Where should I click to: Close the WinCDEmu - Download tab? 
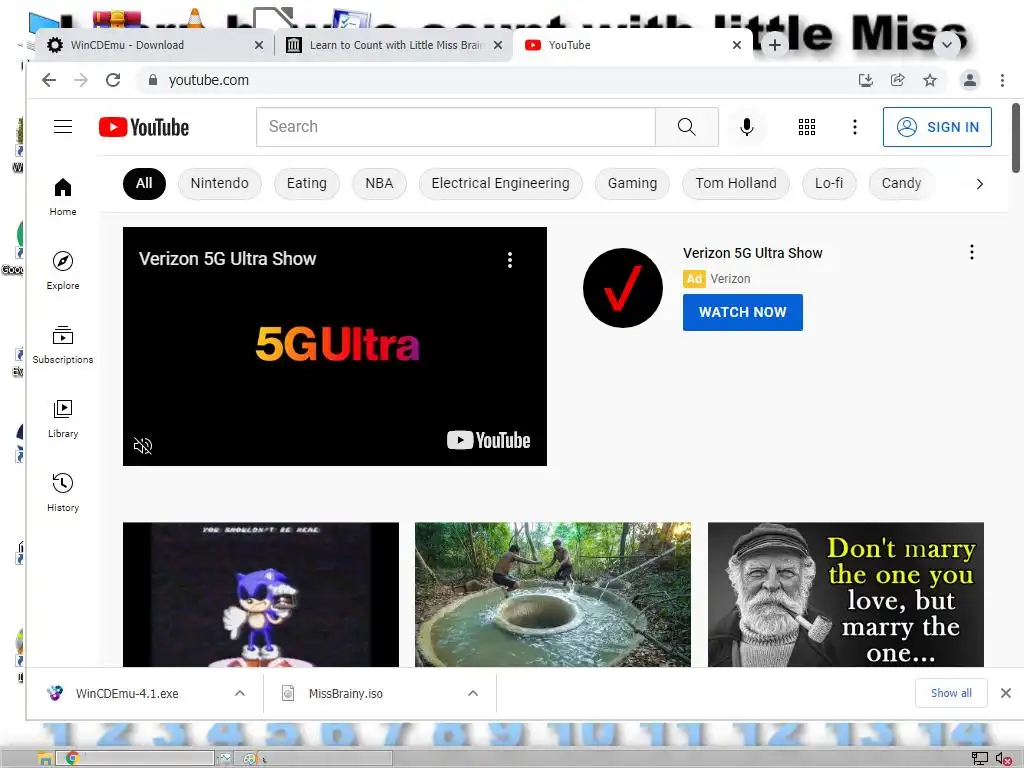[259, 45]
